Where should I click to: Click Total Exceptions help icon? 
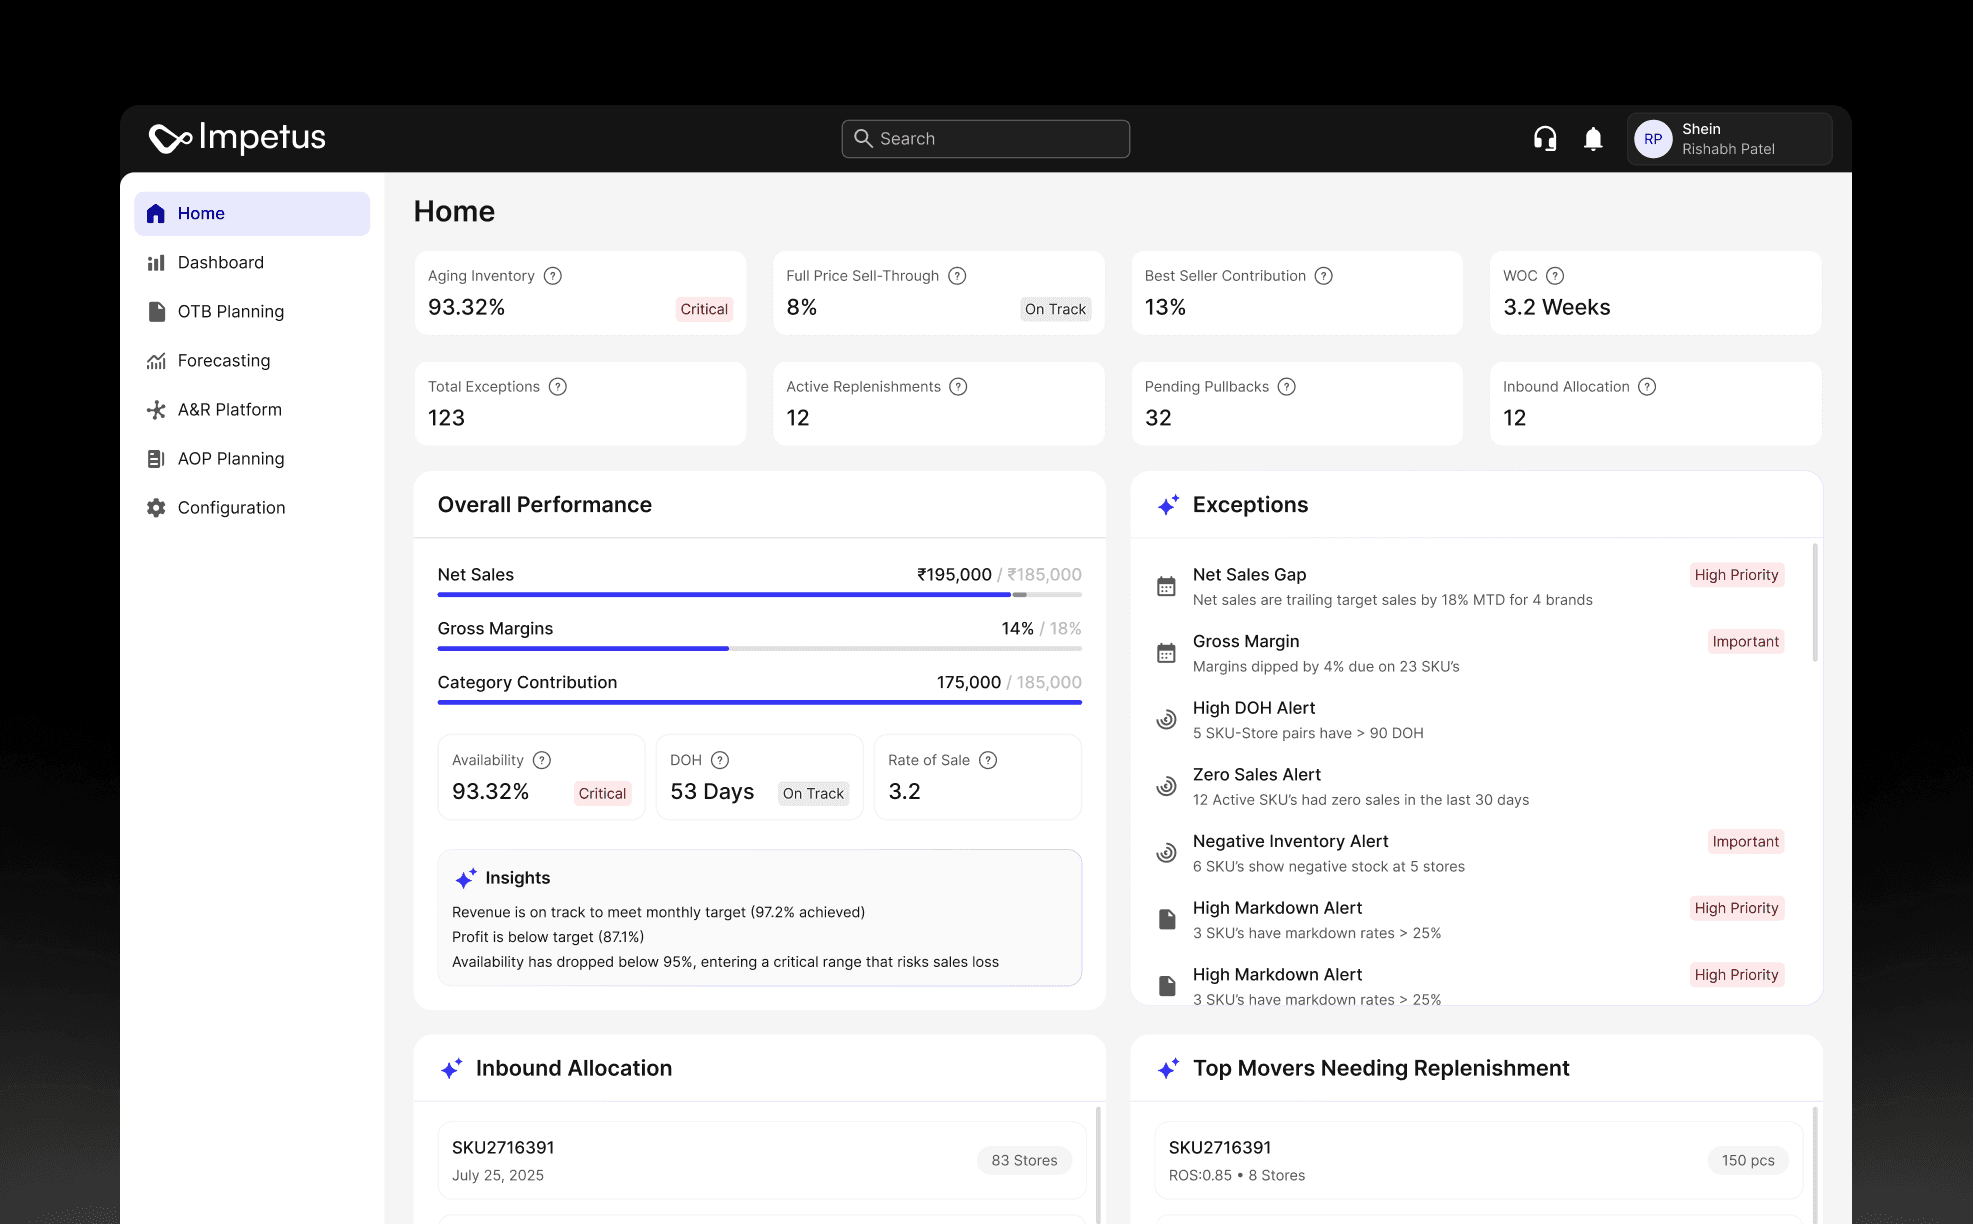point(558,387)
